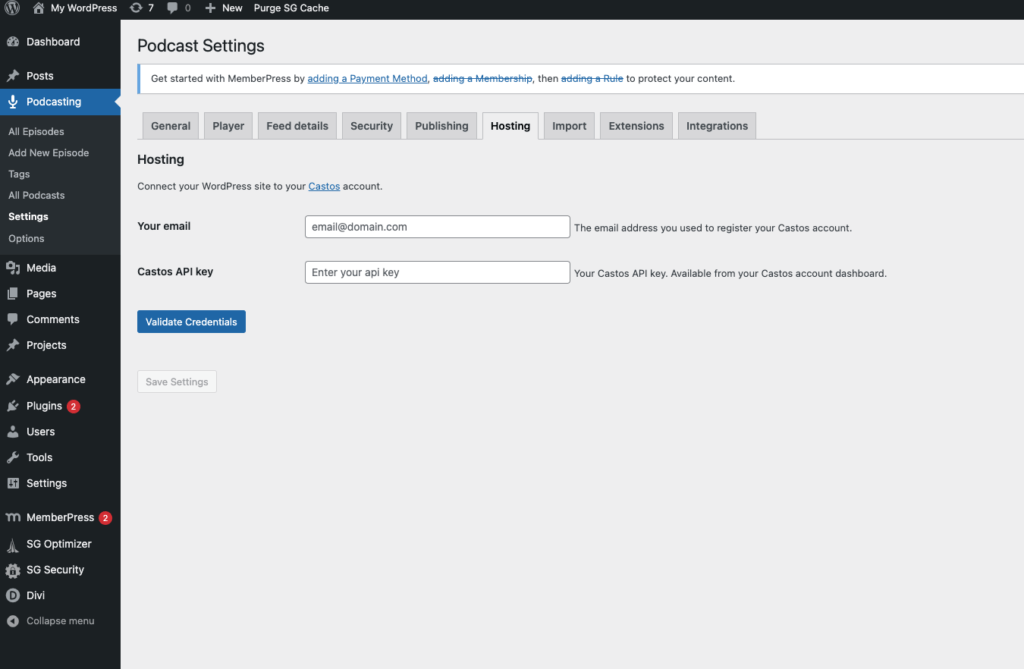Click the Plugins plug icon
This screenshot has height=669, width=1024.
click(x=13, y=406)
